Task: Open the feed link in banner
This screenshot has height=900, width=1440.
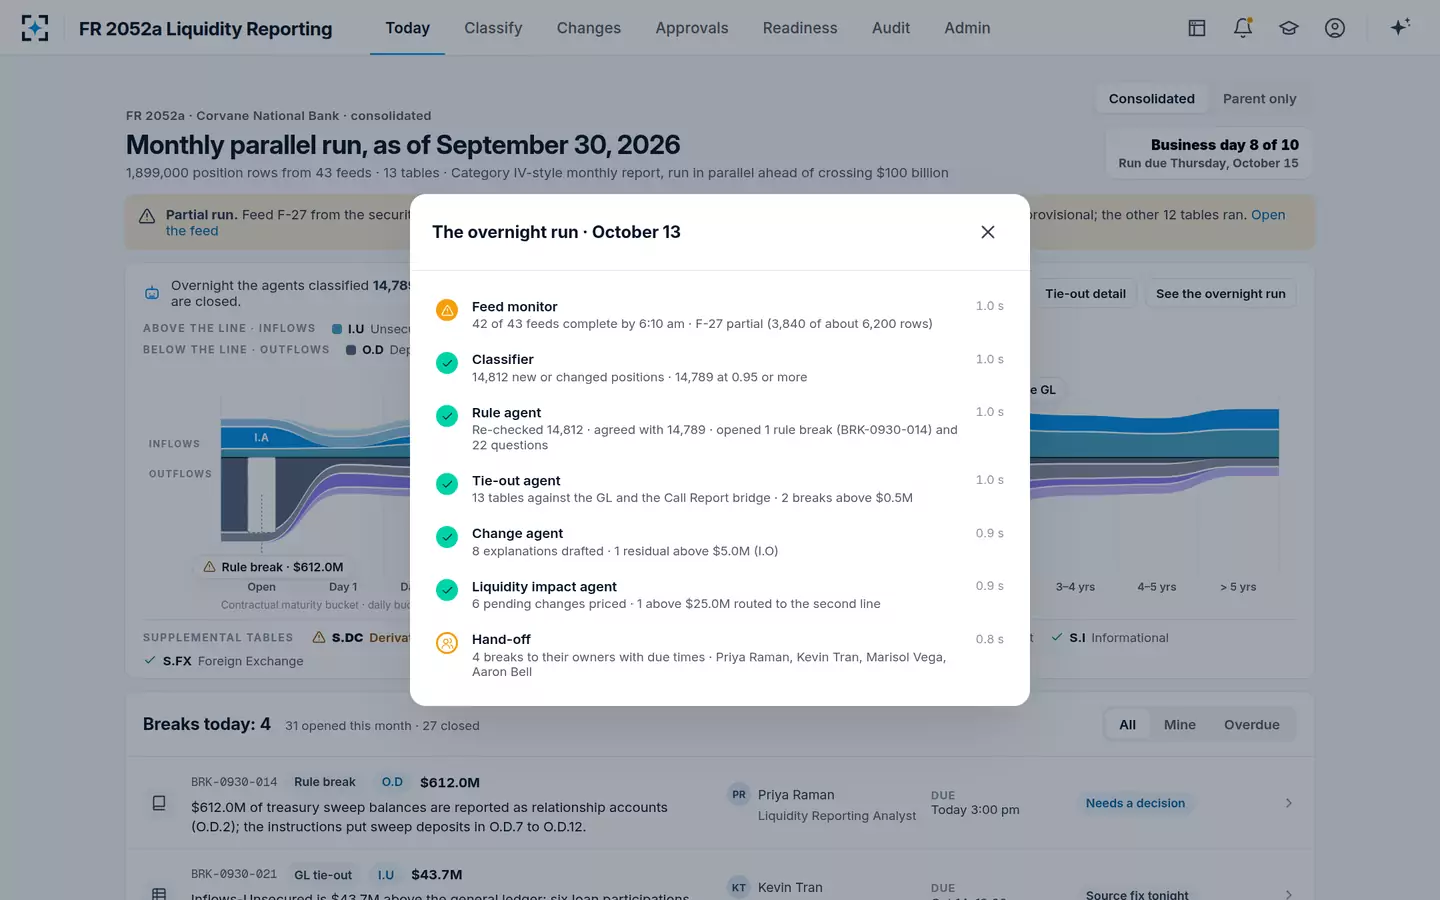Action: point(1267,215)
